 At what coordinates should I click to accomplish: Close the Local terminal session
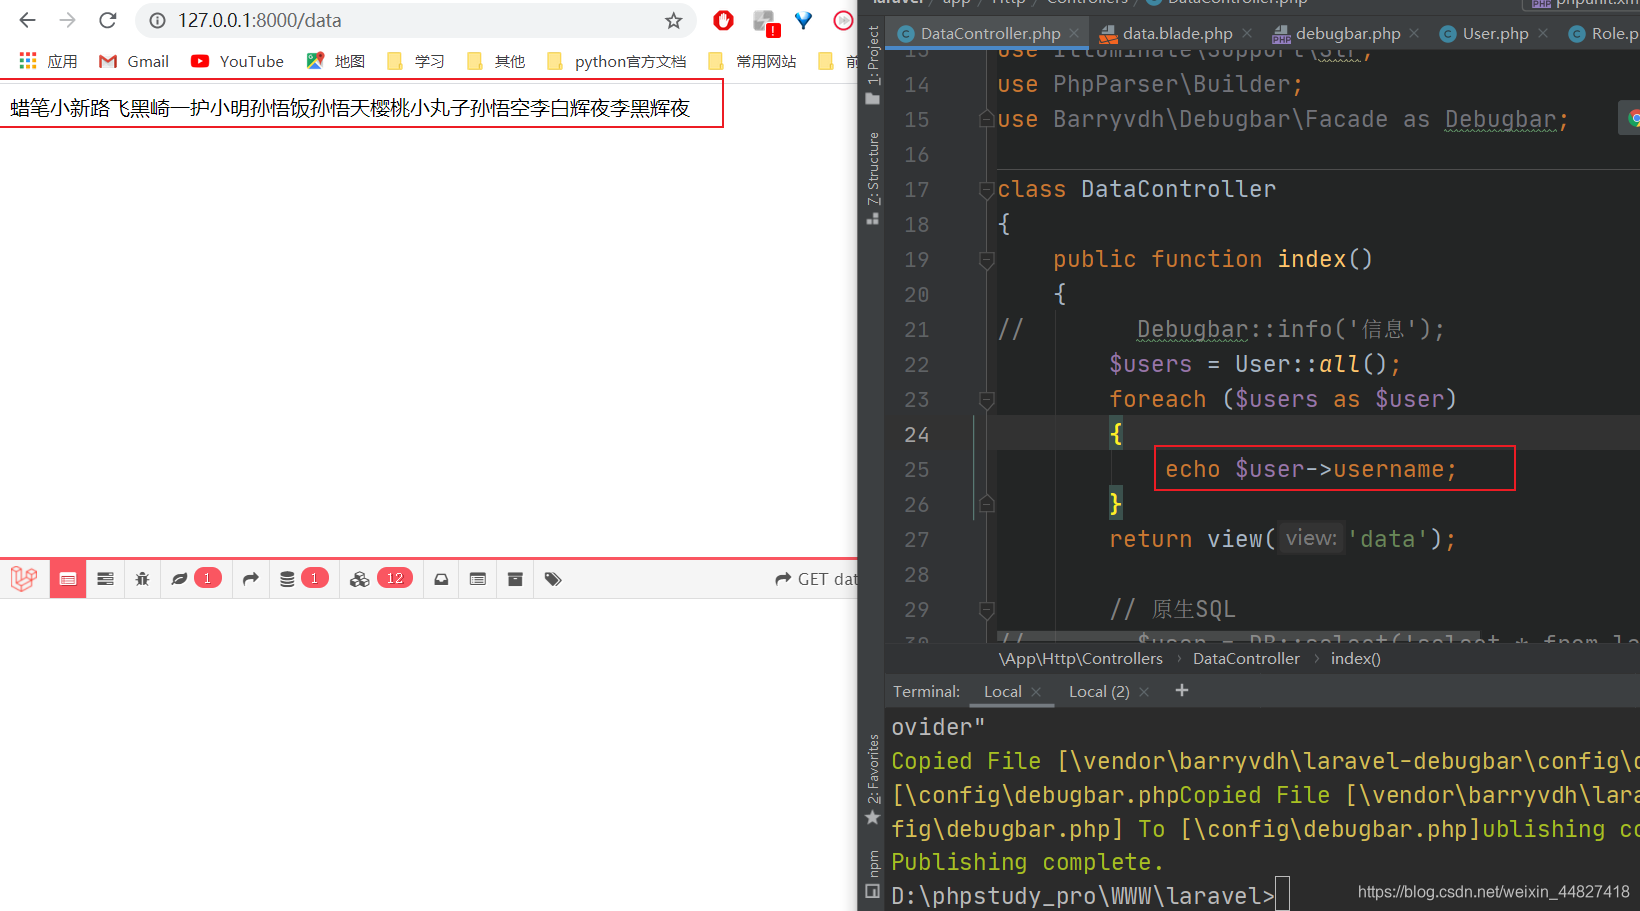[x=1036, y=692]
